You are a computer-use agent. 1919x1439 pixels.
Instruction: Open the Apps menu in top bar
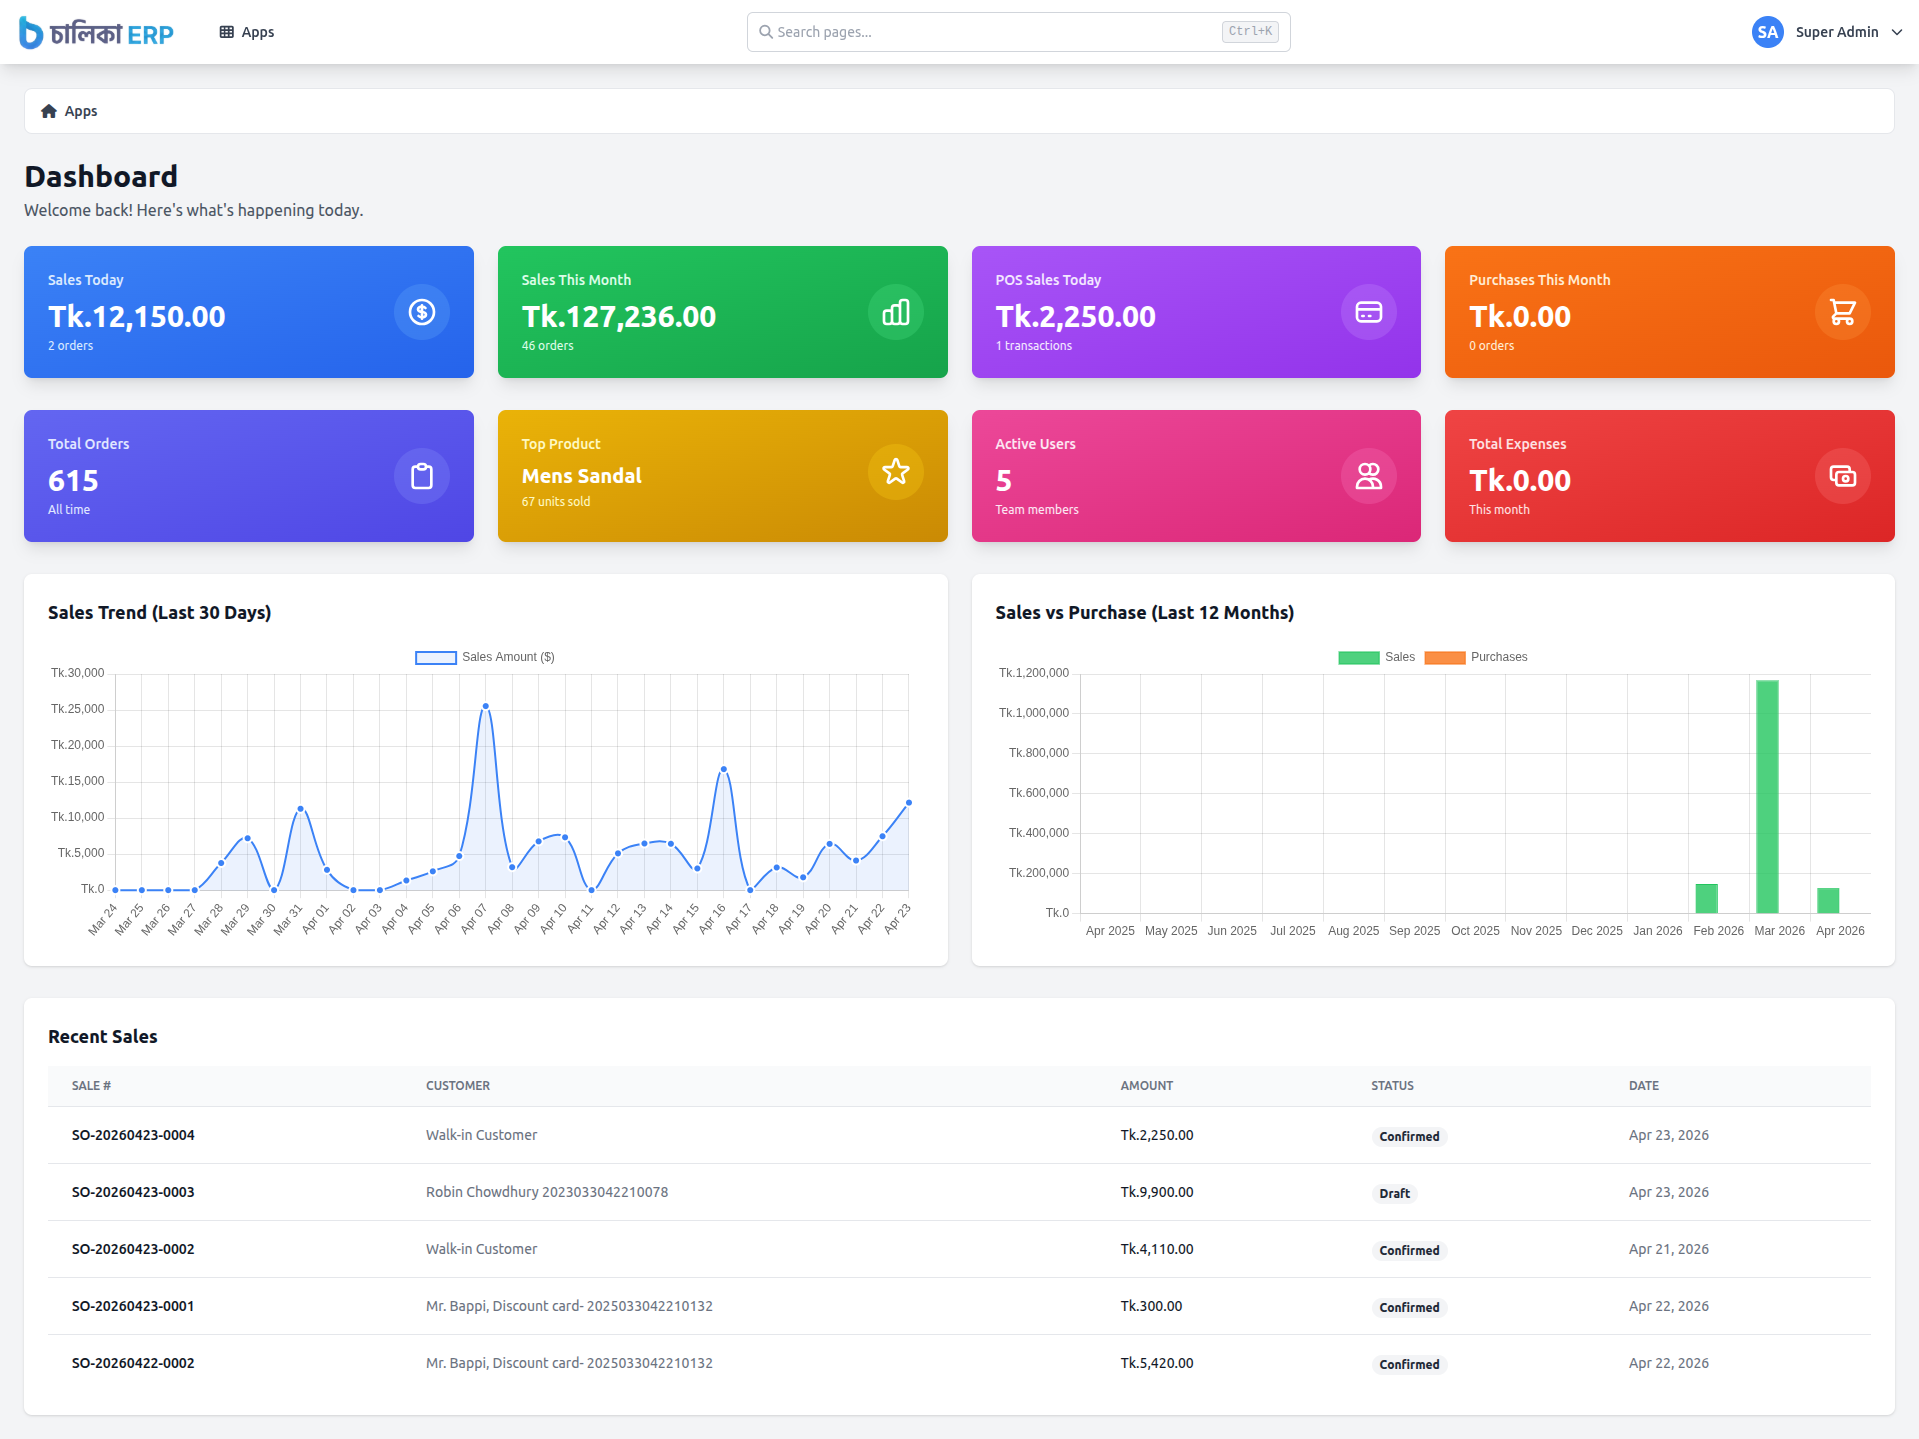click(x=247, y=32)
